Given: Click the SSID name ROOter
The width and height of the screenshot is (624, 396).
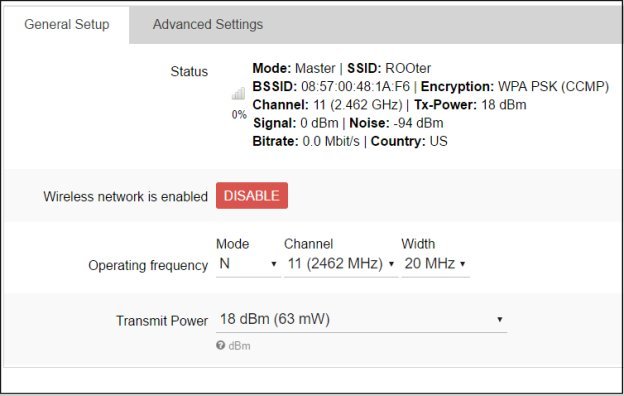Looking at the screenshot, I should pyautogui.click(x=408, y=68).
